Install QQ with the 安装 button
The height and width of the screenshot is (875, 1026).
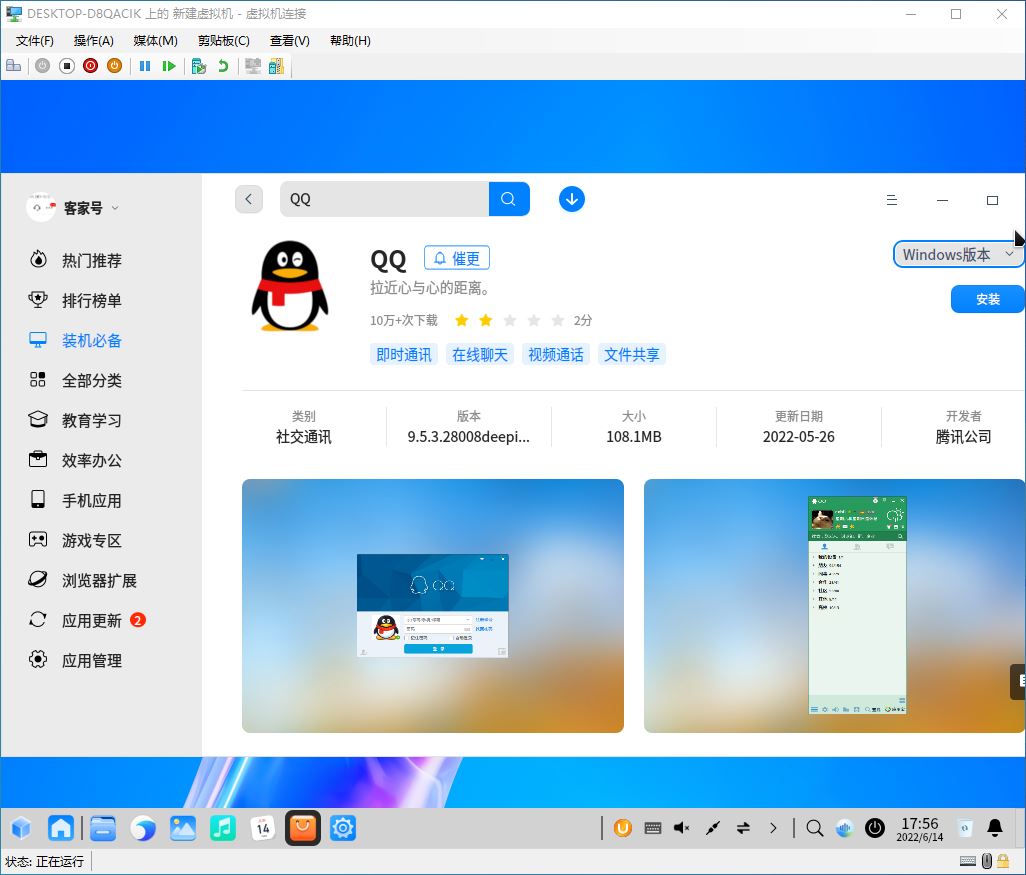[x=987, y=299]
